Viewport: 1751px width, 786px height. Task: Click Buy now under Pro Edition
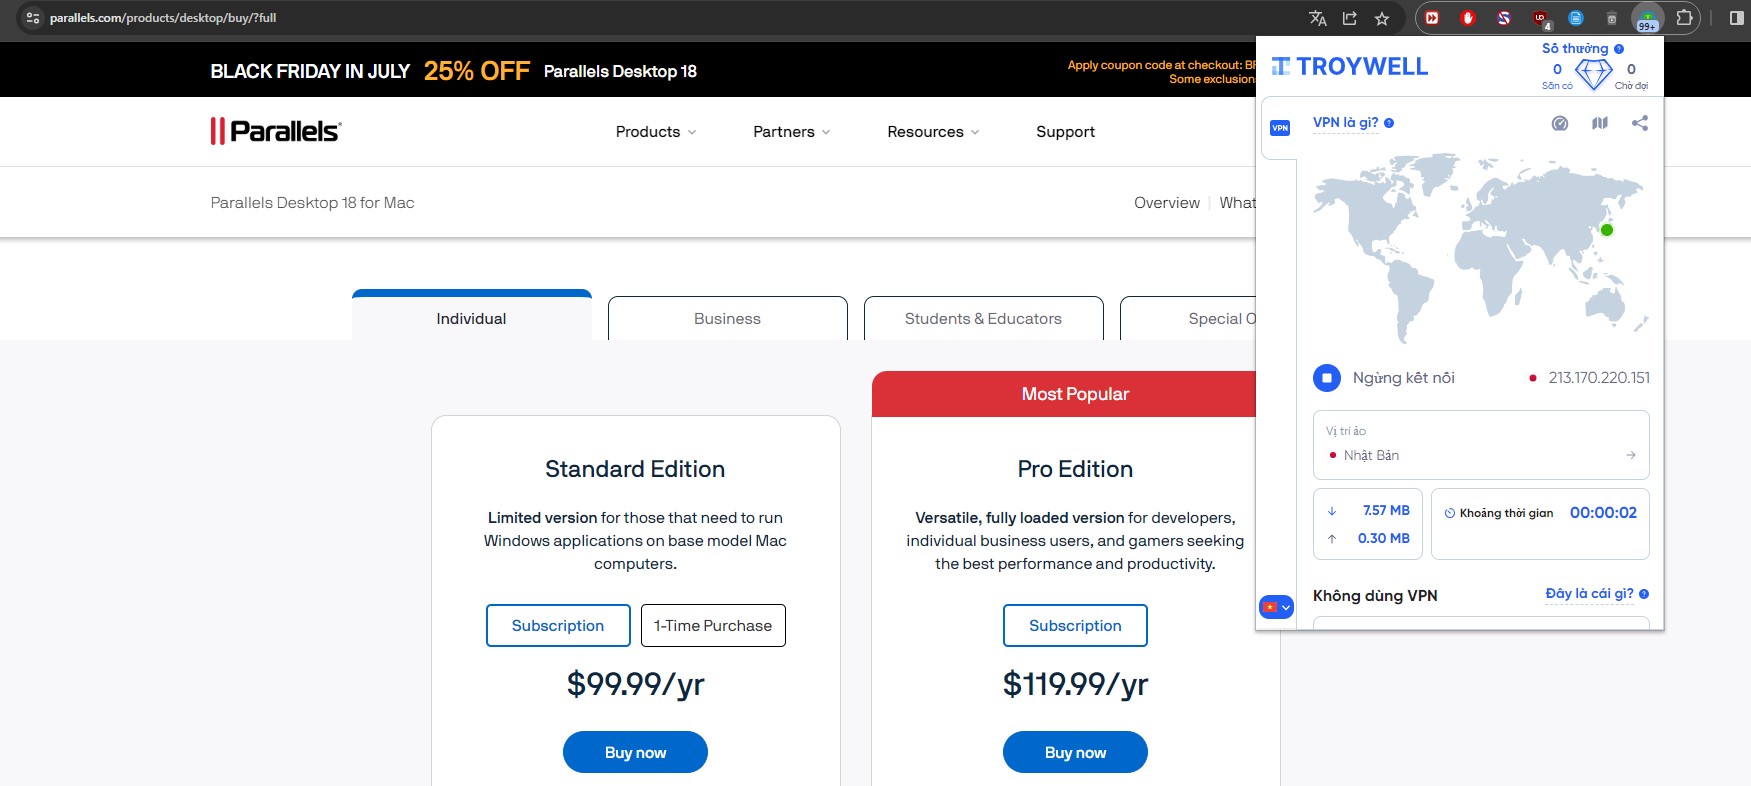point(1075,753)
